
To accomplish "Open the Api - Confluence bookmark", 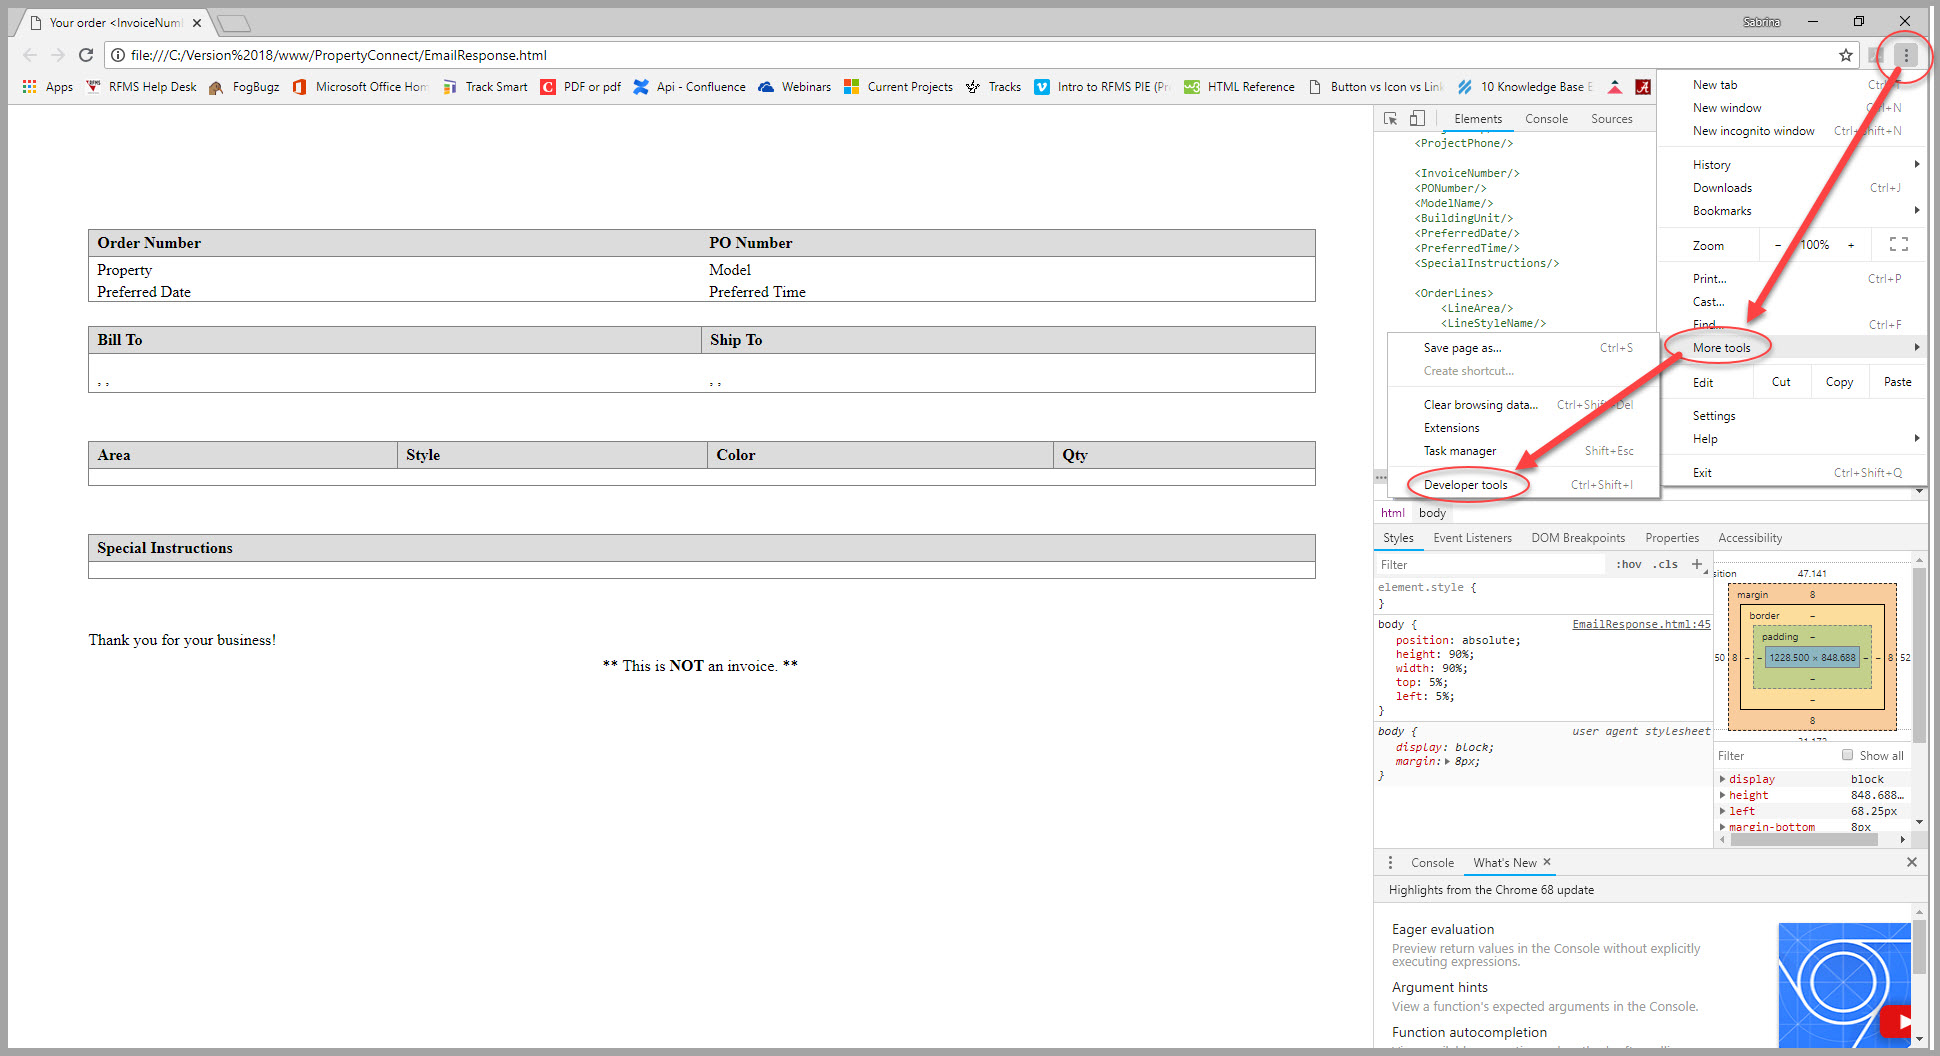I will [x=689, y=87].
